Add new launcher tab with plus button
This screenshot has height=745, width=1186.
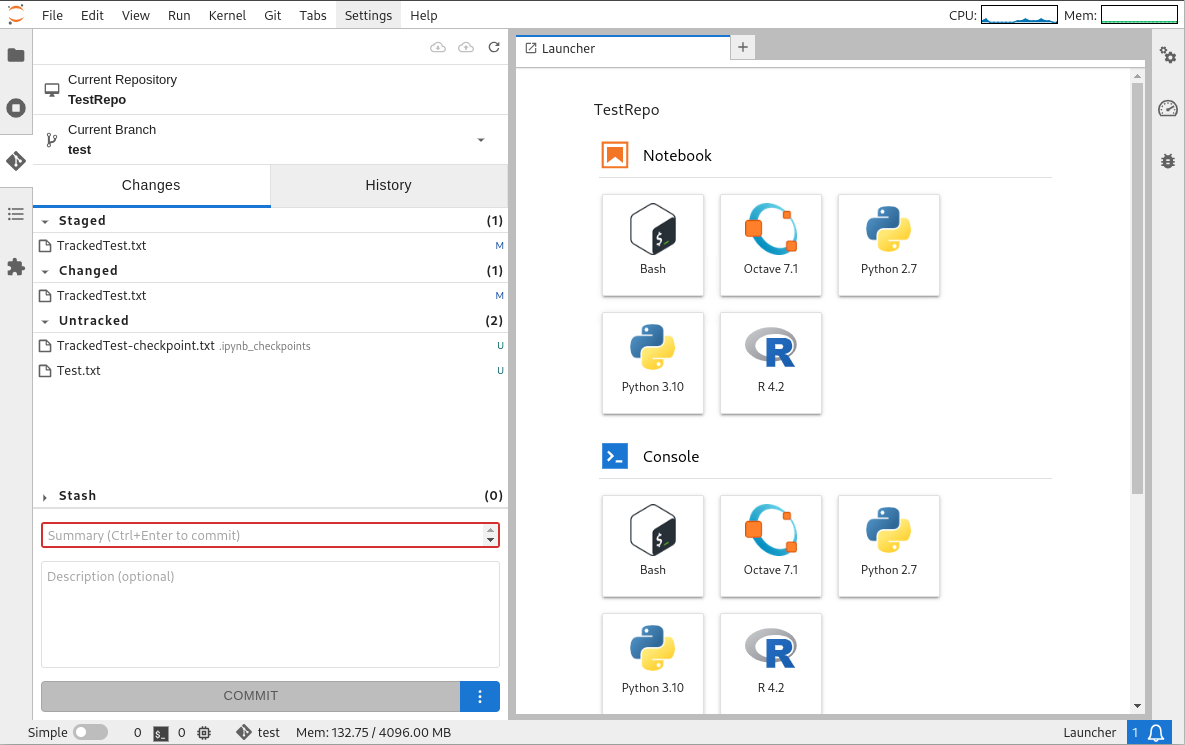[743, 48]
